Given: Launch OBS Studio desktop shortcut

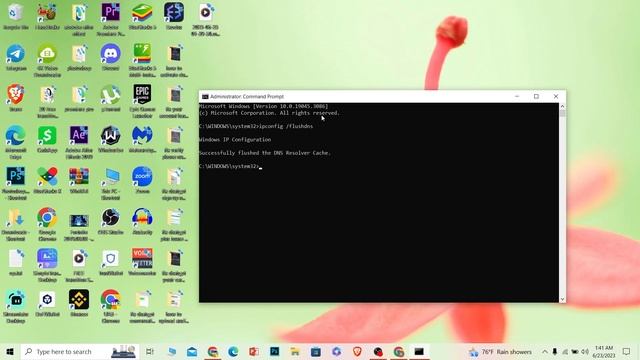Looking at the screenshot, I should 111,221.
